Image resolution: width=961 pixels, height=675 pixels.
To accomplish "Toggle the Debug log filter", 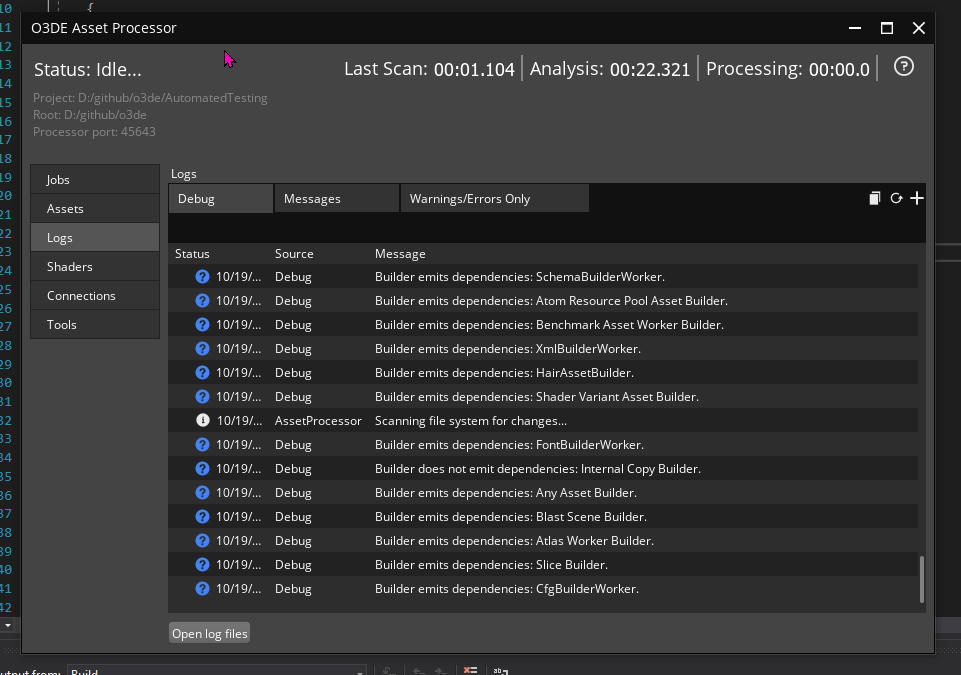I will pos(220,197).
